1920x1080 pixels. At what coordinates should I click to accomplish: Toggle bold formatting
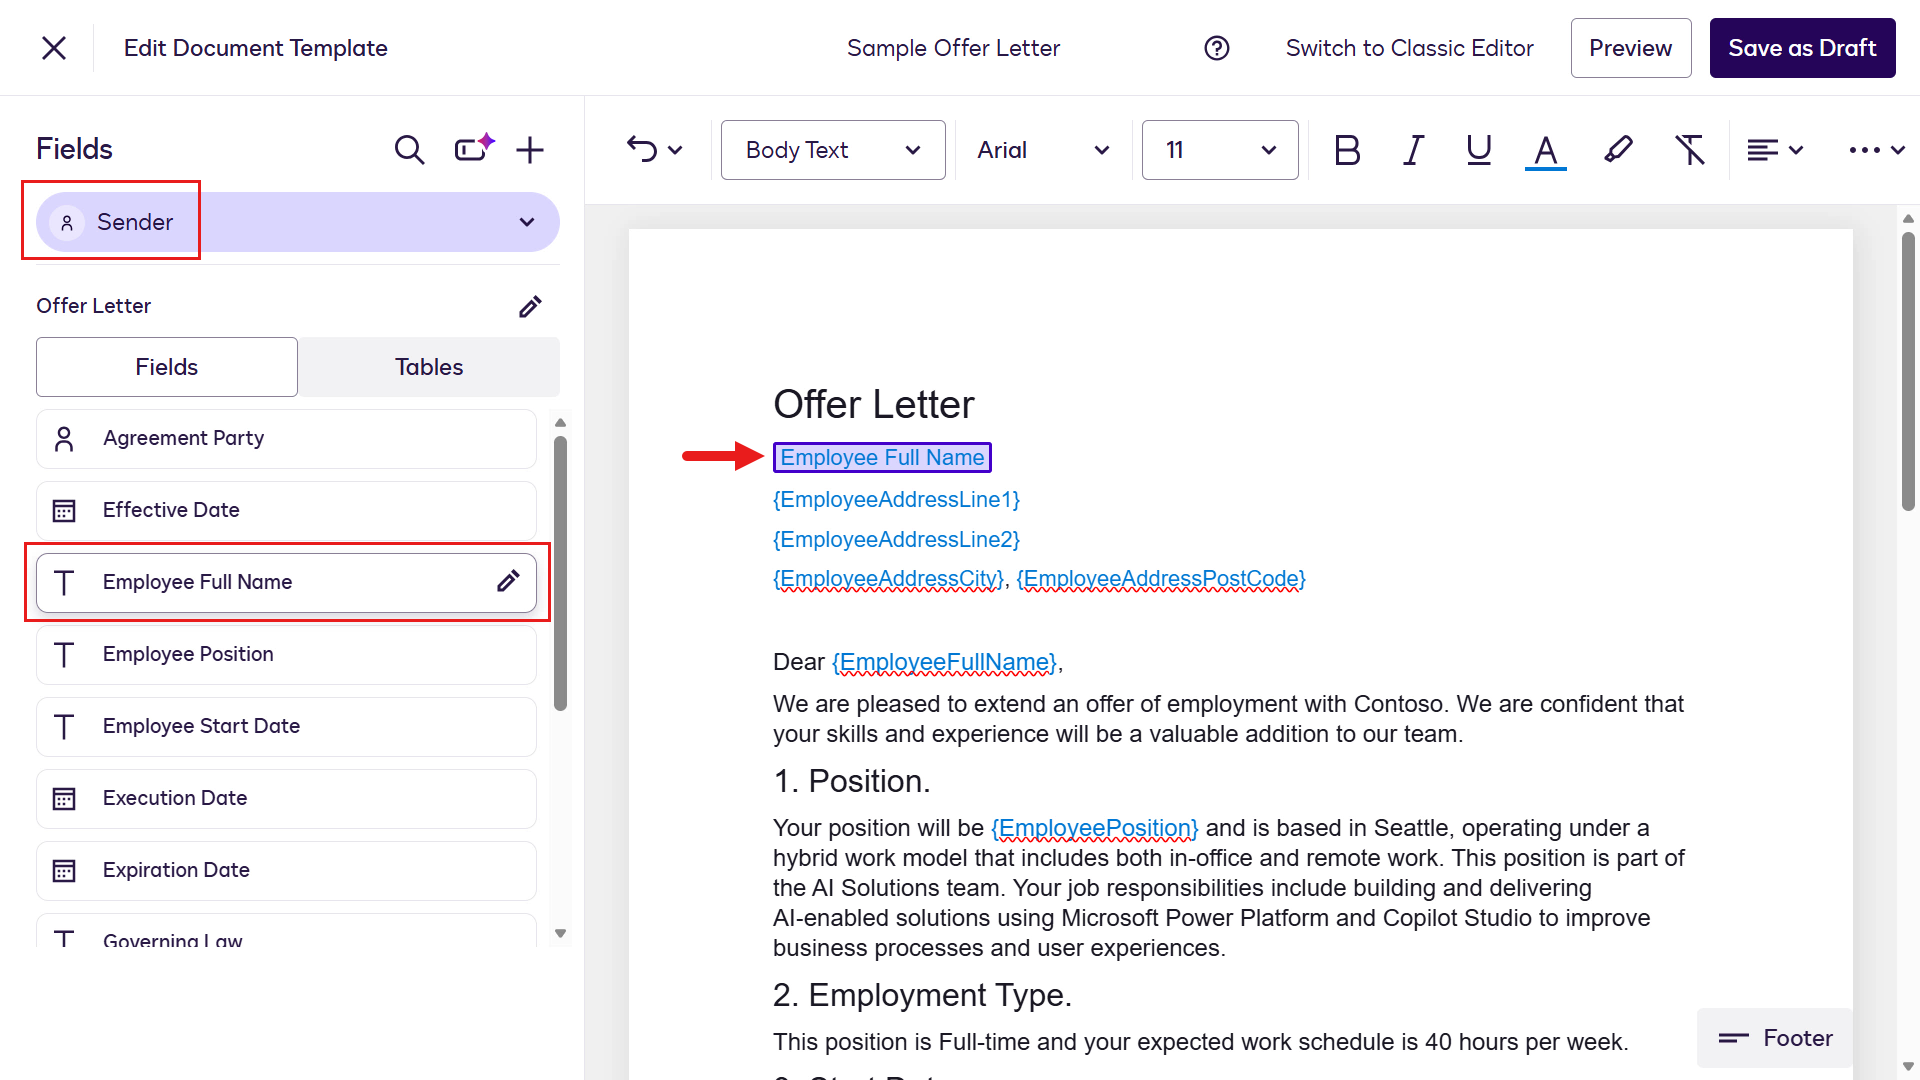click(1347, 150)
